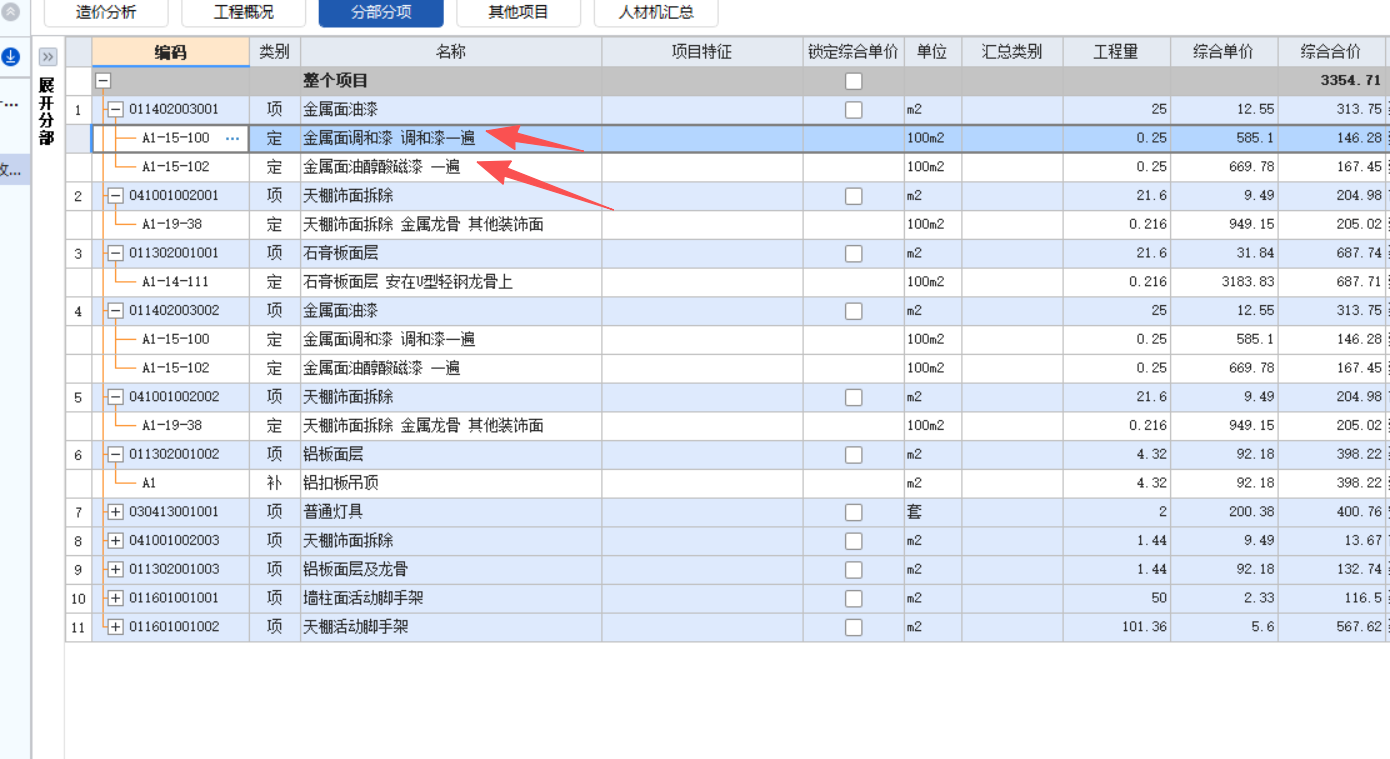Expand 011601001001 墙柱面活动脚手架 row
This screenshot has height=759, width=1390.
click(x=113, y=597)
